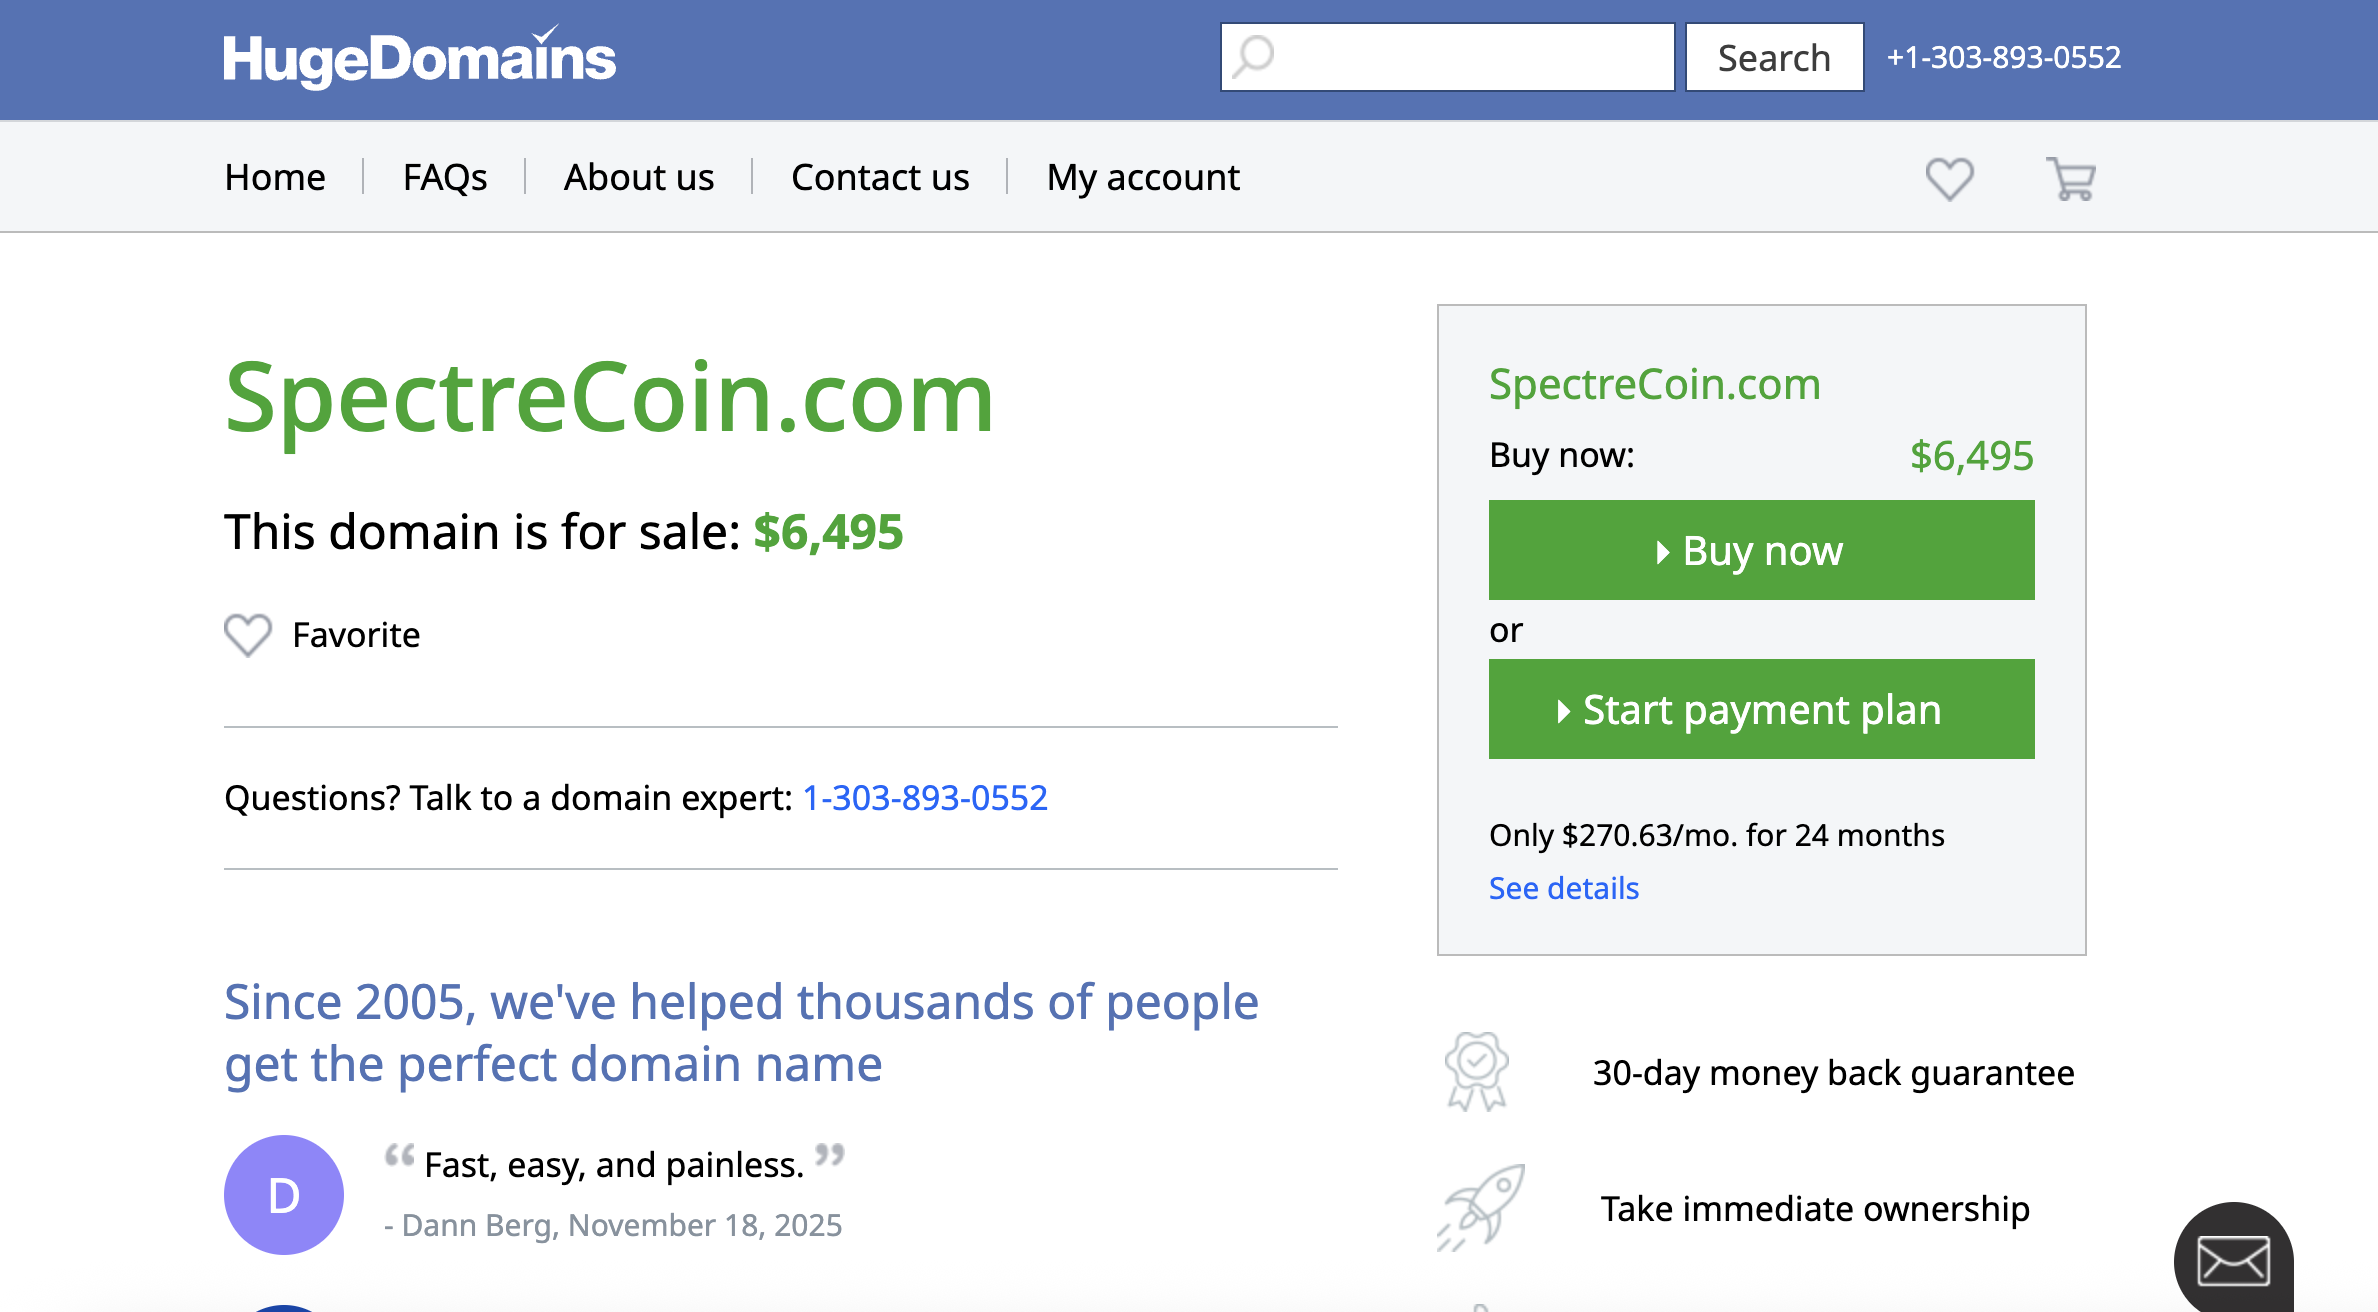
Task: Open My account
Action: coord(1143,178)
